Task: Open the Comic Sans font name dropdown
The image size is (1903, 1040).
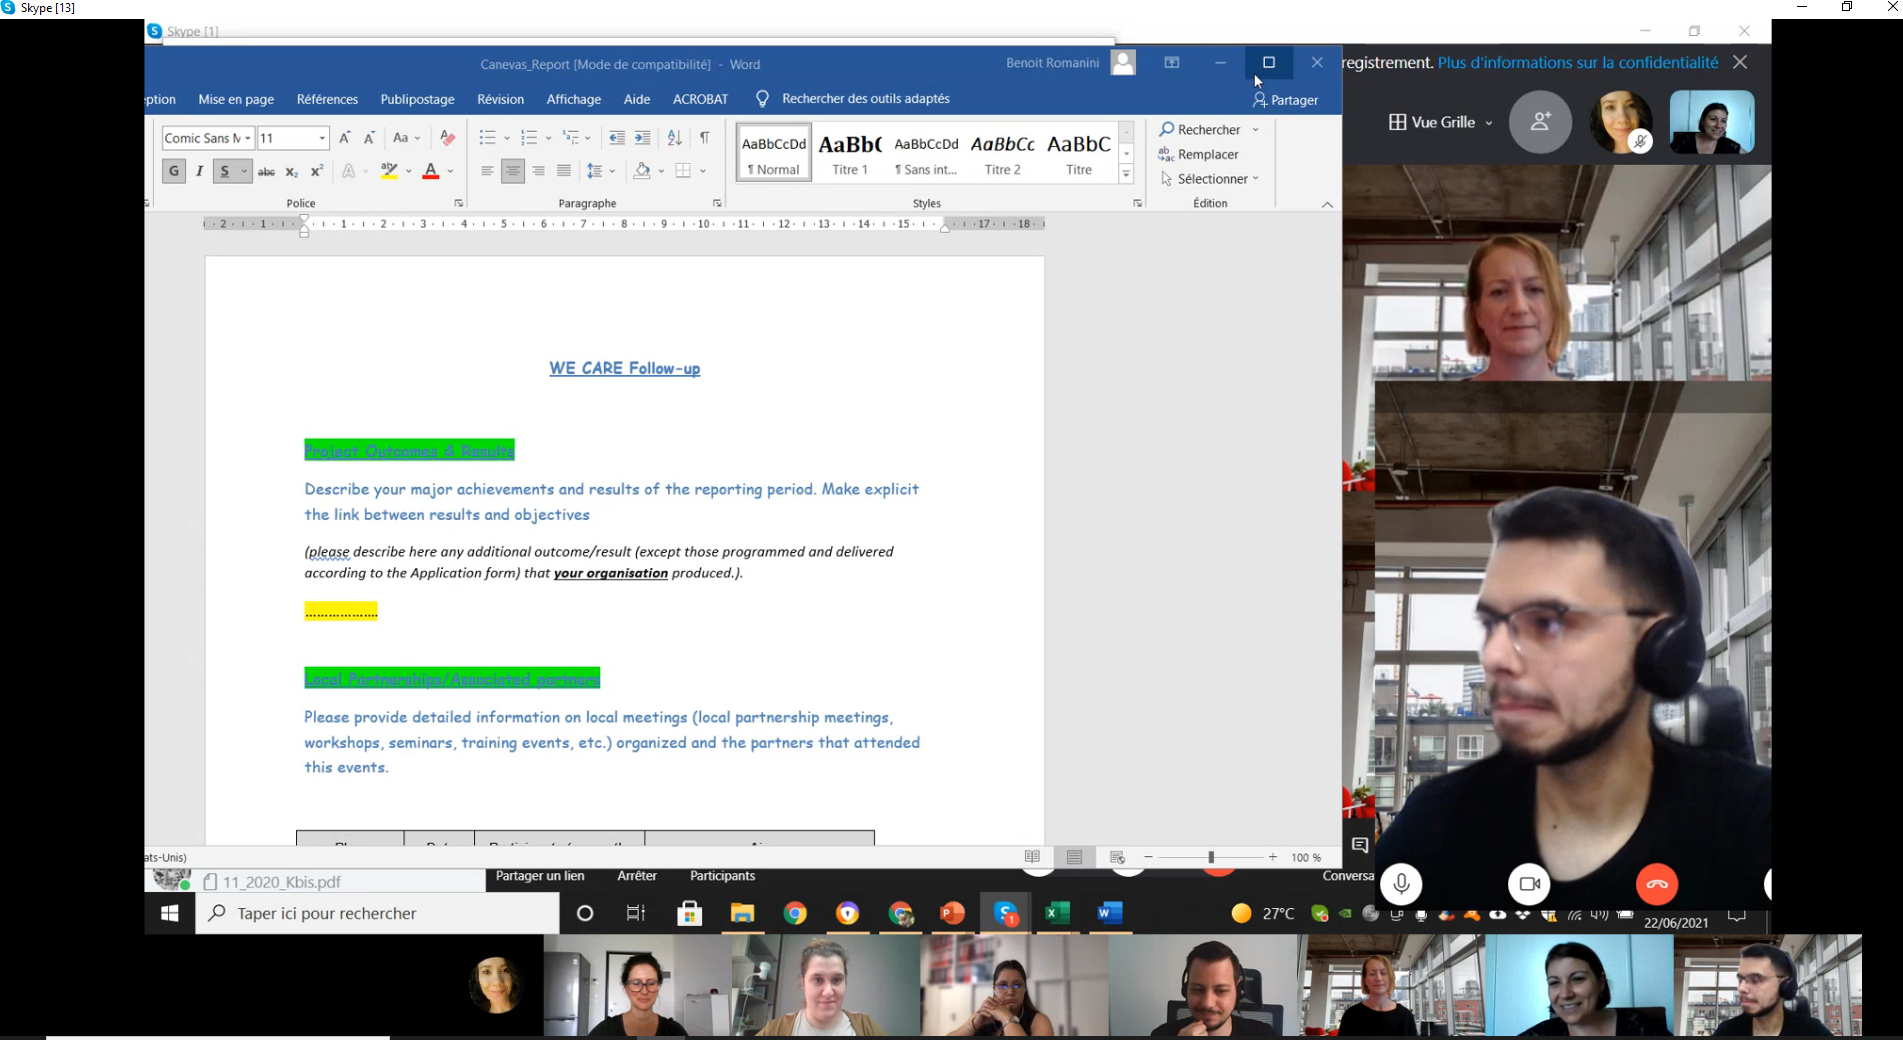Action: 247,138
